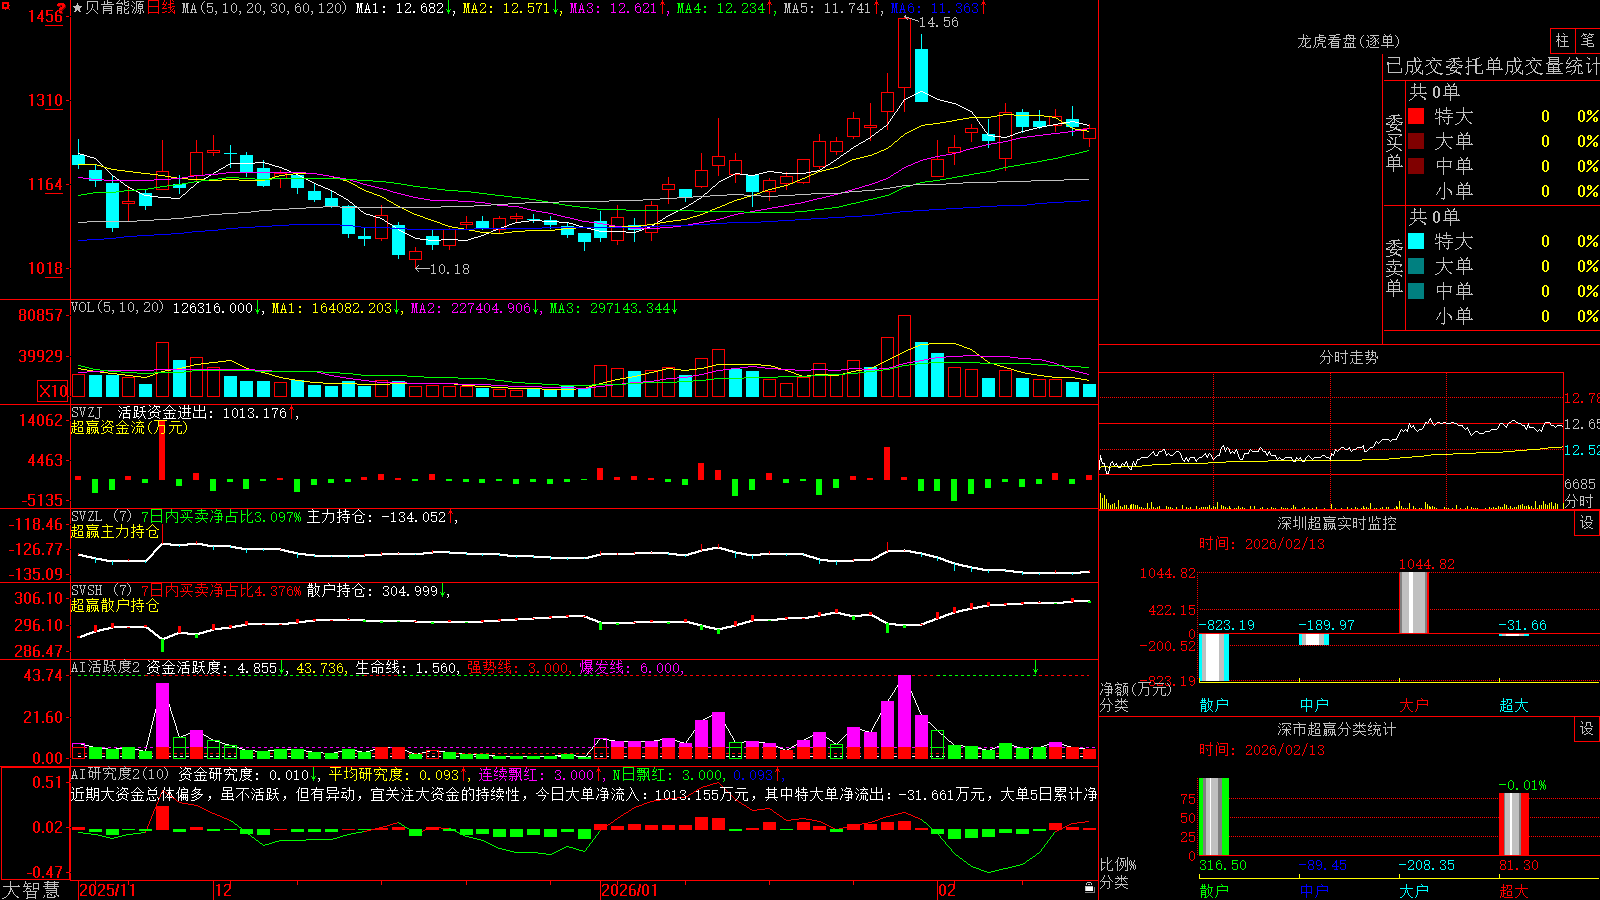Click the 贝肯能源 stock name
The height and width of the screenshot is (900, 1600).
click(x=115, y=8)
